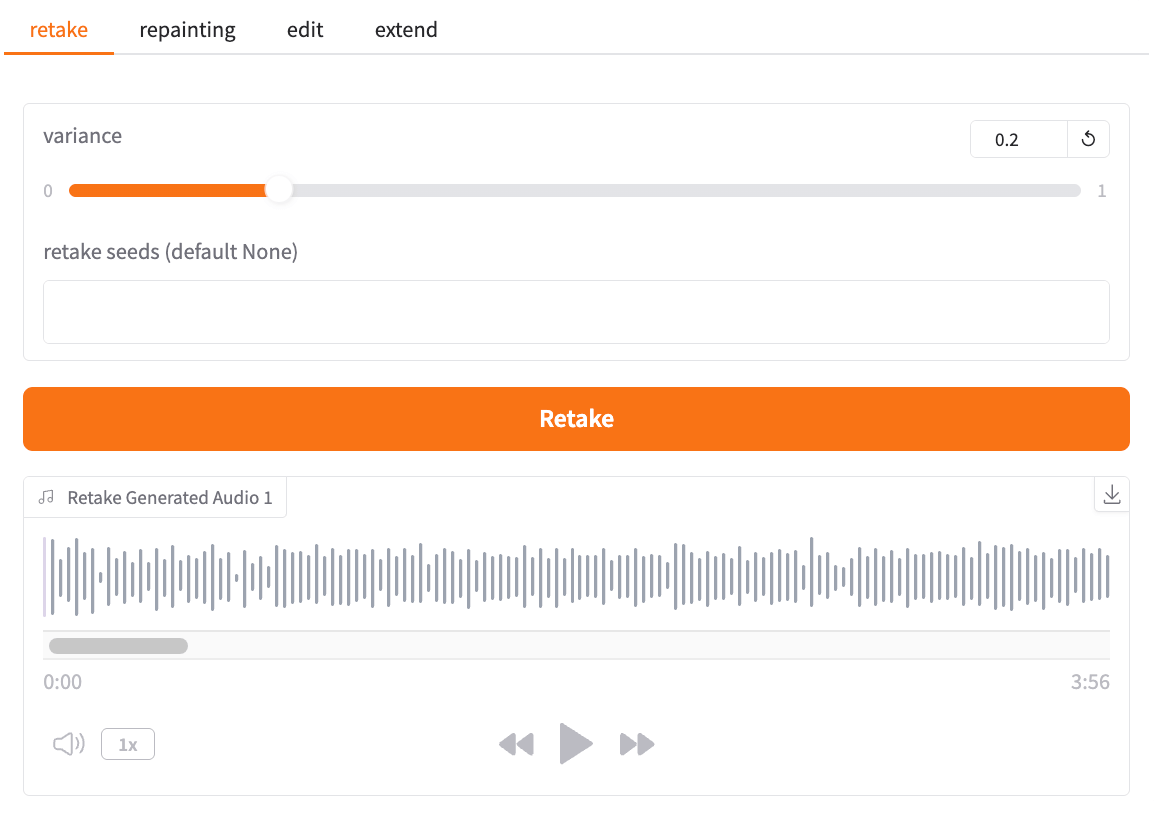Screen dimensions: 1154x816
Task: Download the retake generated audio
Action: tap(1112, 494)
